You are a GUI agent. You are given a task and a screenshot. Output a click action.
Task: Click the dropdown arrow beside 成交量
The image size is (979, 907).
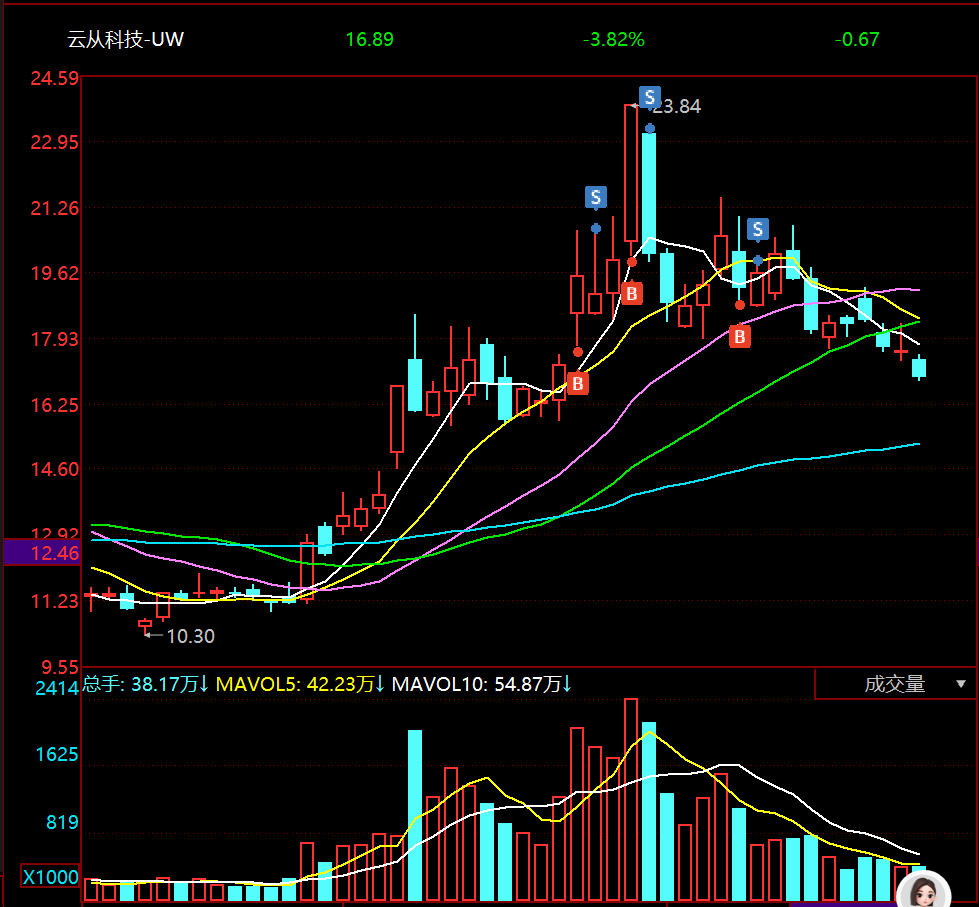pyautogui.click(x=961, y=684)
